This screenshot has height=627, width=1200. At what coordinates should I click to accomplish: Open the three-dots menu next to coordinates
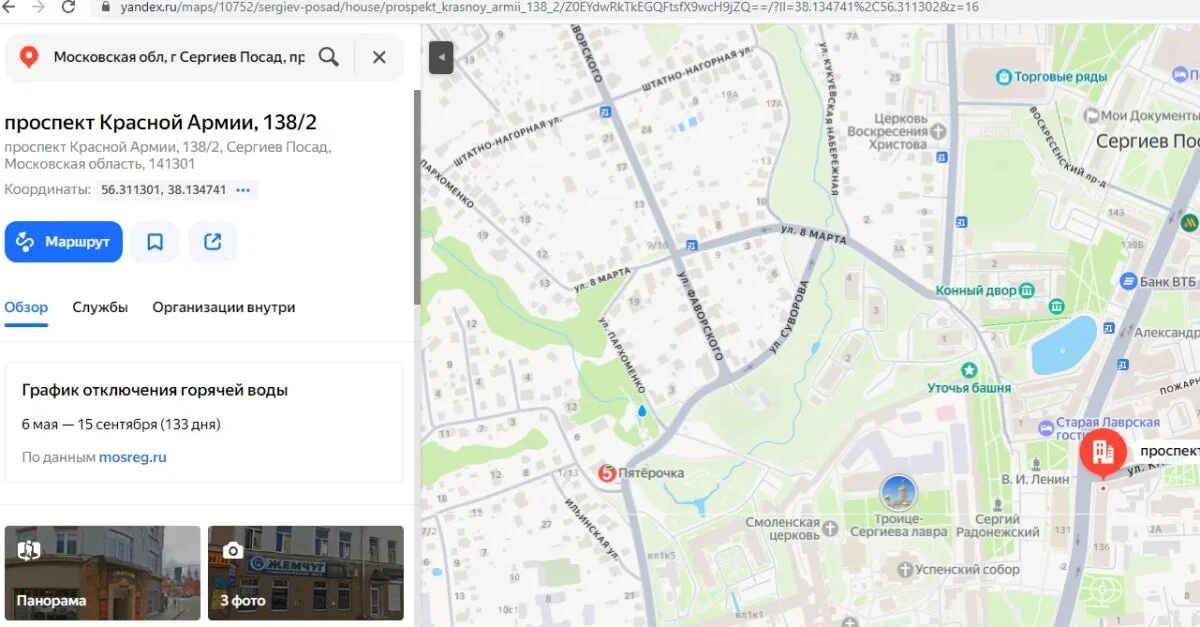[x=245, y=190]
